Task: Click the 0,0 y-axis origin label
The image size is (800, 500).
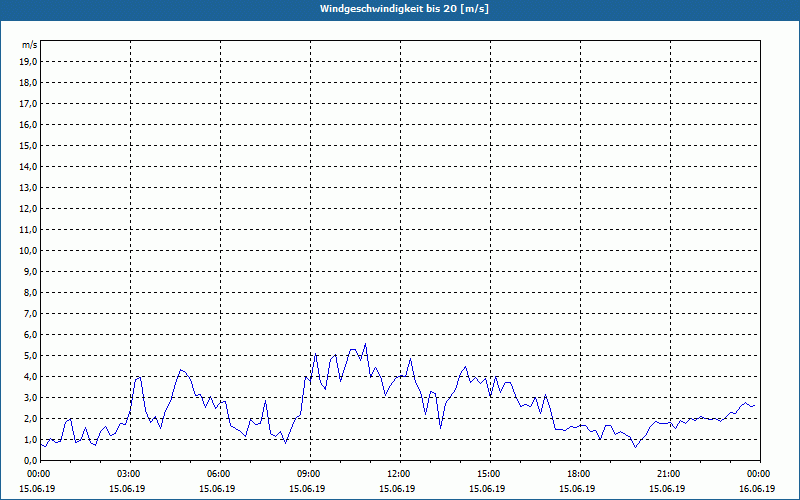Action: [x=31, y=460]
